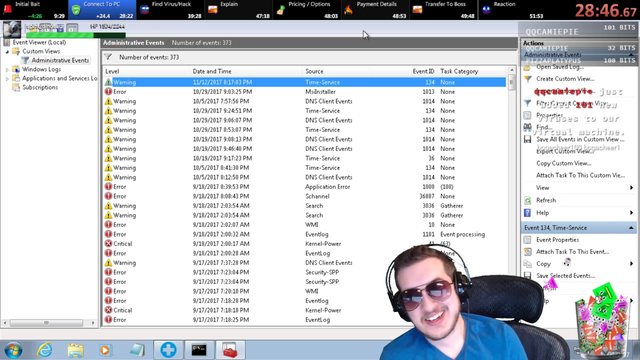
Task: Sort by the Event ID column header
Action: [423, 71]
